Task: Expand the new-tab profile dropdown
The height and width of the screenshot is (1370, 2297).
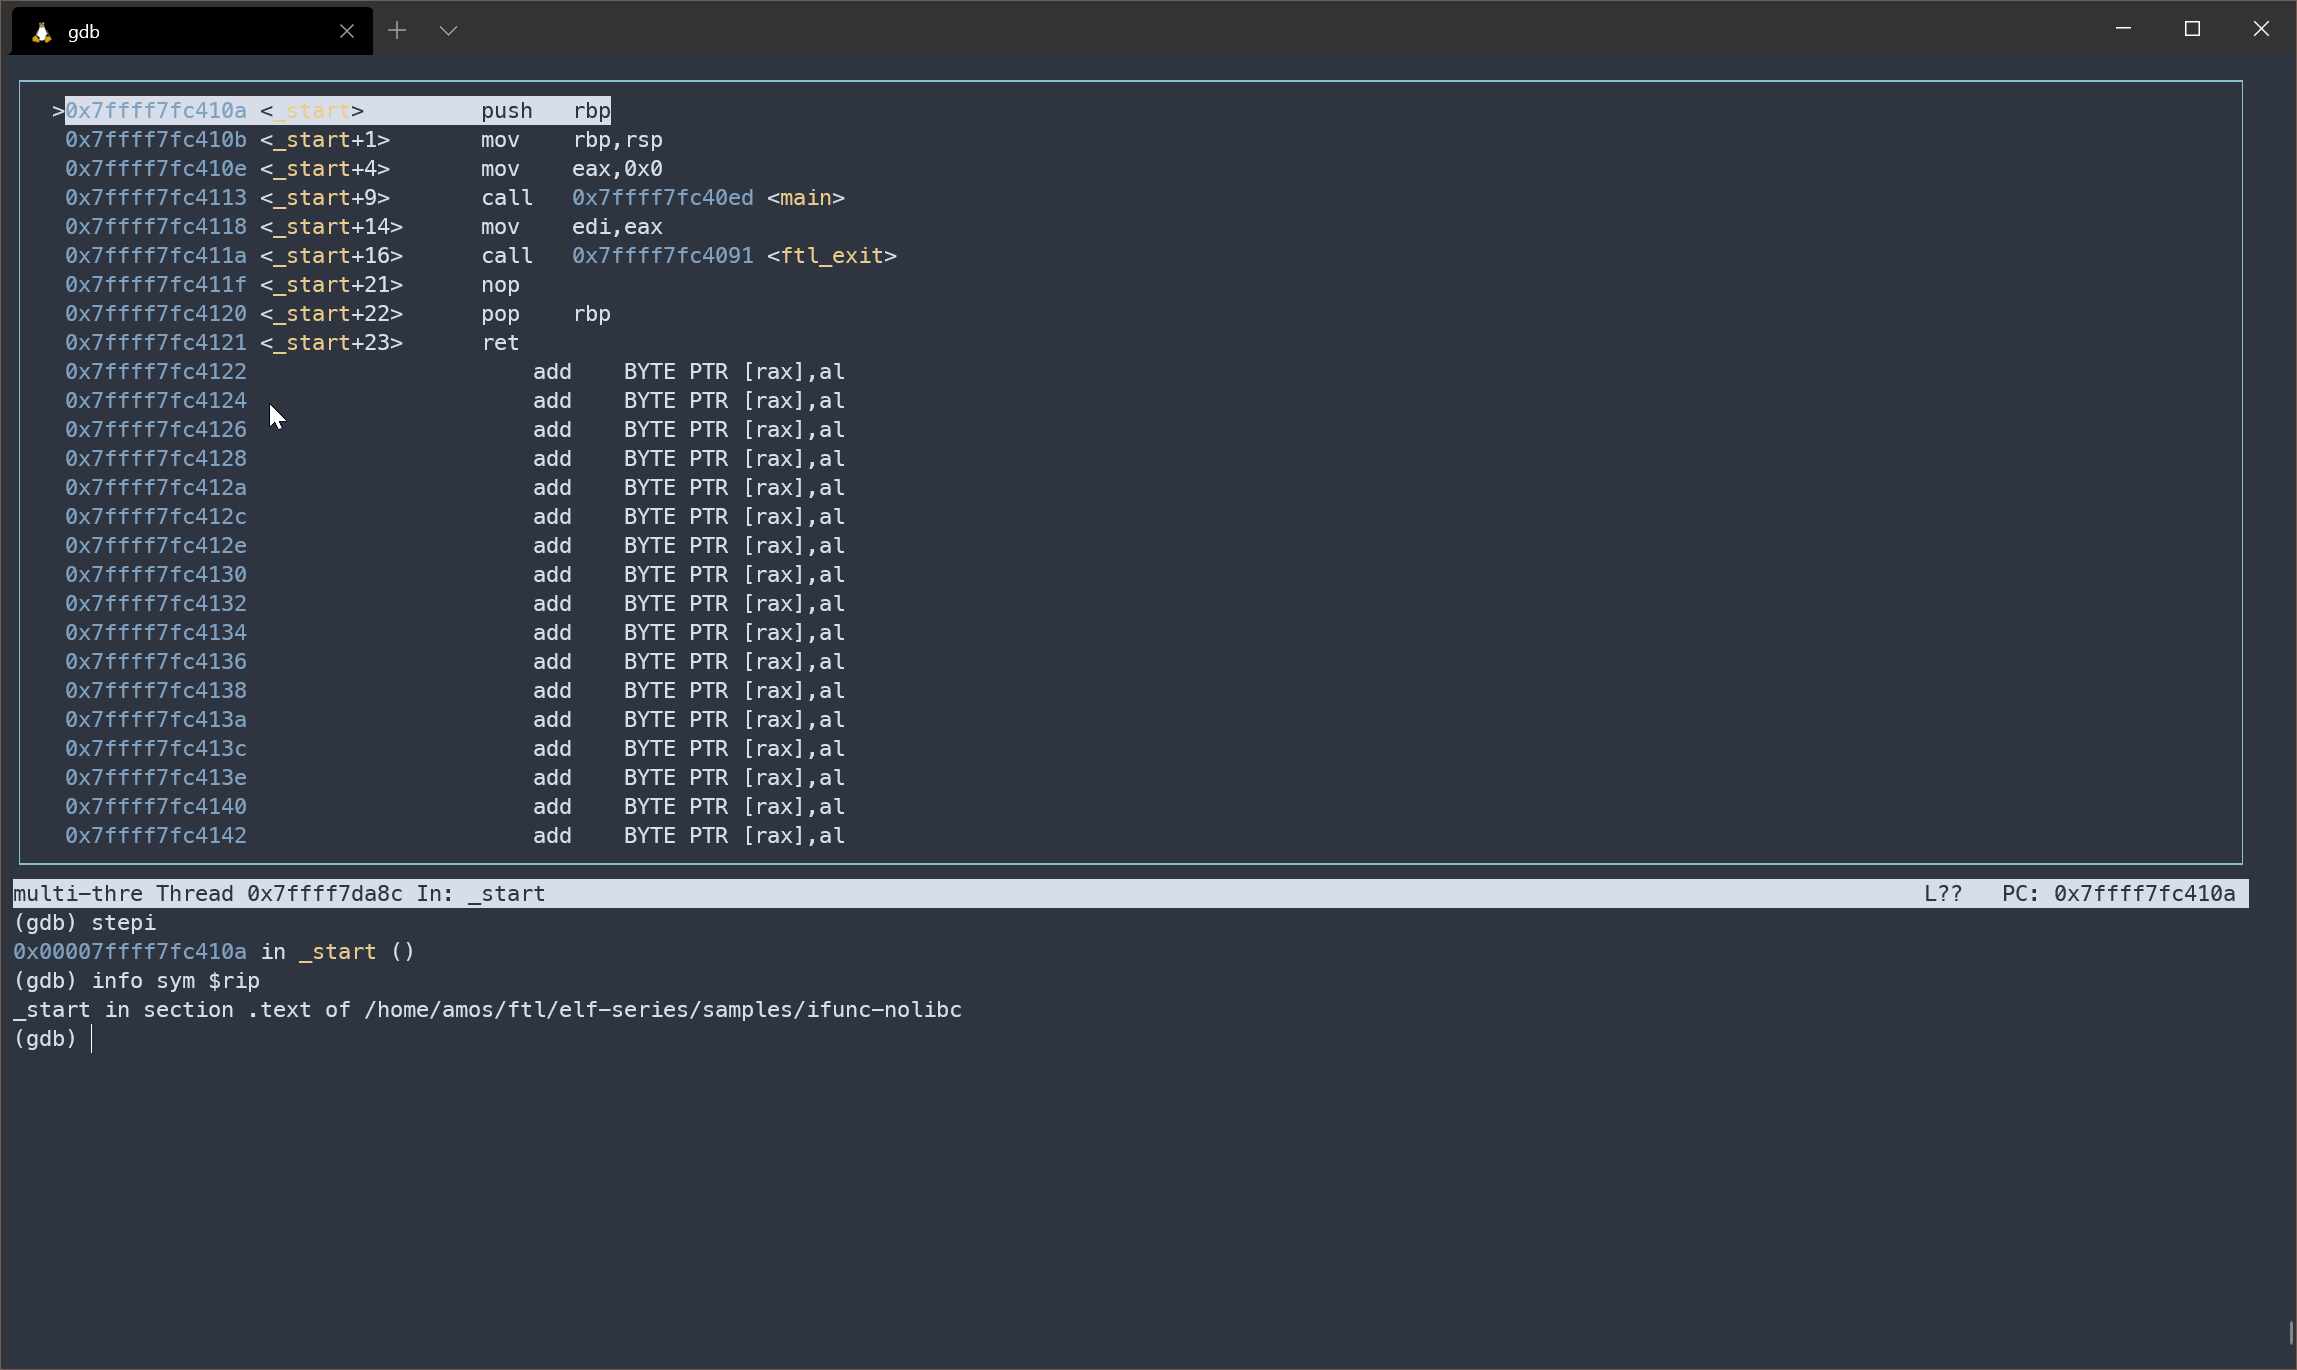Action: click(x=448, y=31)
